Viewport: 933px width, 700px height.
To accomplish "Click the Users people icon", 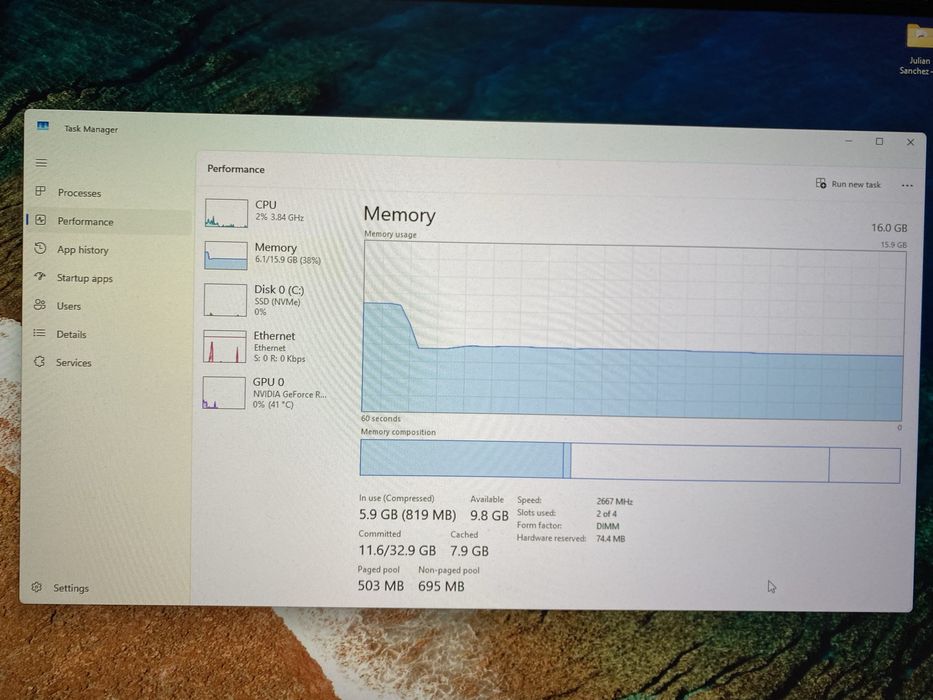I will click(x=40, y=305).
